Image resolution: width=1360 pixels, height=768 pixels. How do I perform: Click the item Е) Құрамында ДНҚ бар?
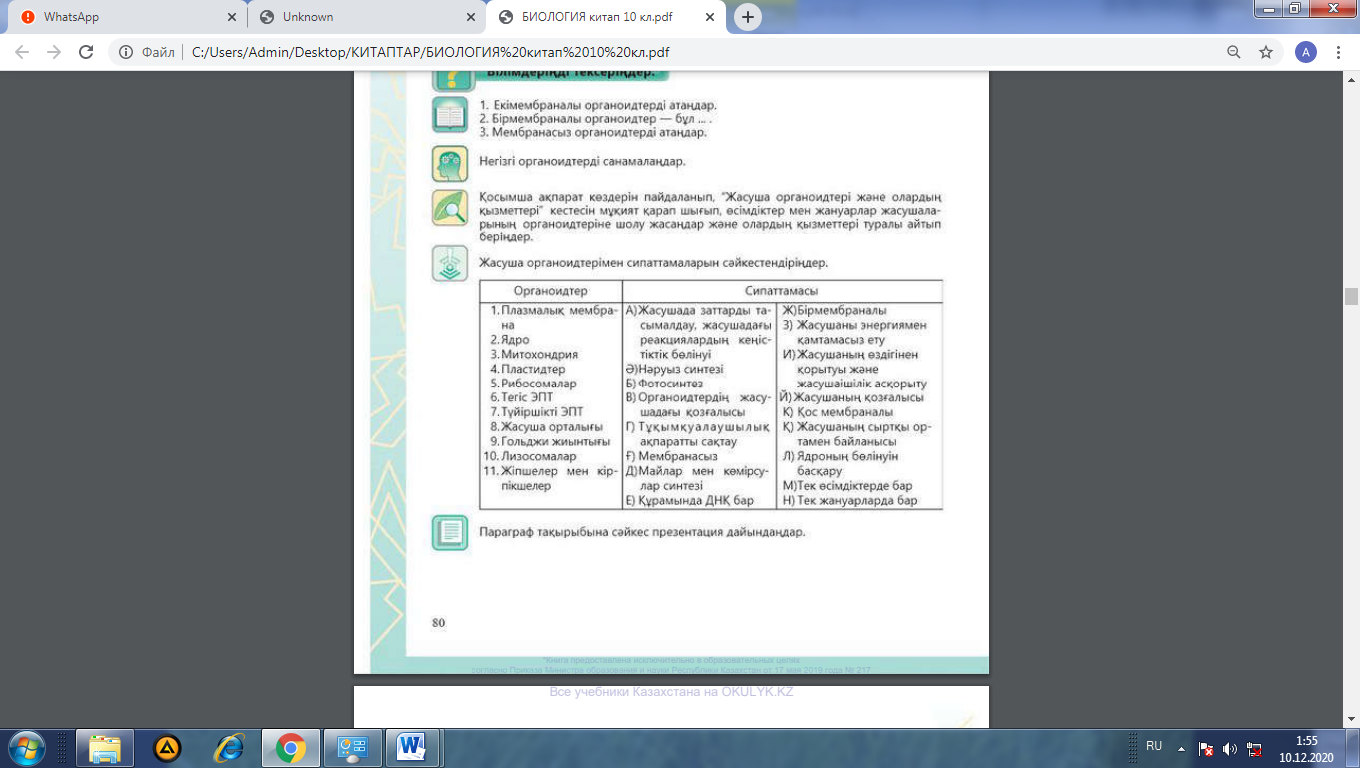[x=690, y=500]
